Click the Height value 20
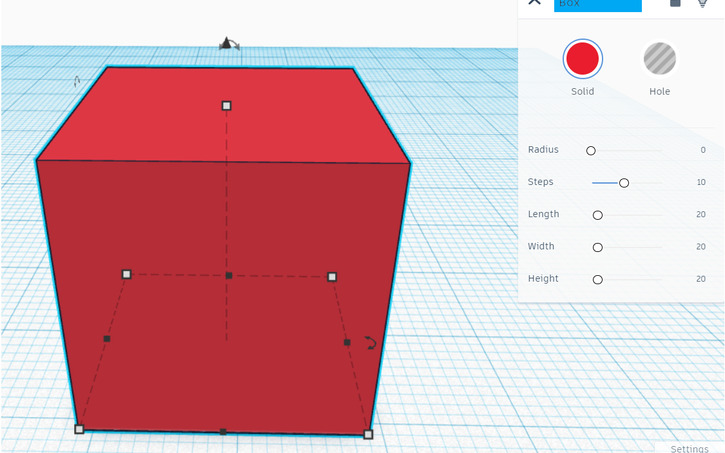Viewport: 725px width, 453px height. pyautogui.click(x=701, y=279)
